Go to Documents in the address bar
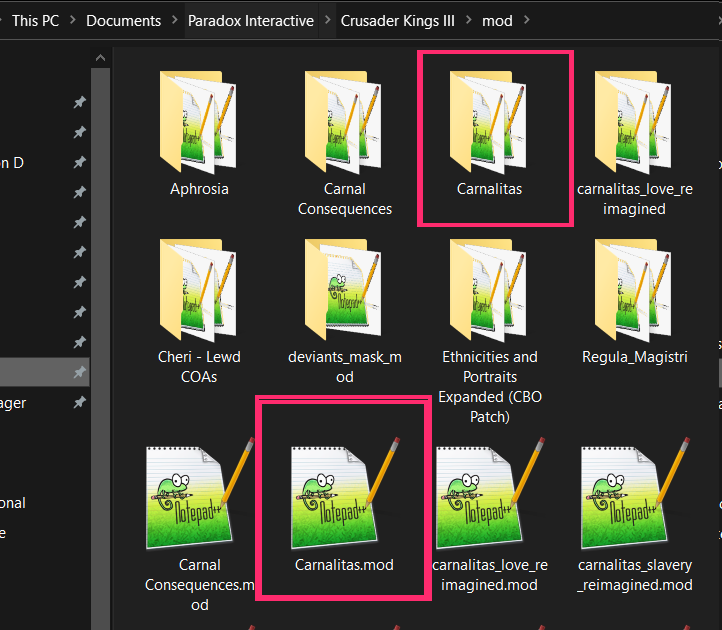 click(x=123, y=21)
